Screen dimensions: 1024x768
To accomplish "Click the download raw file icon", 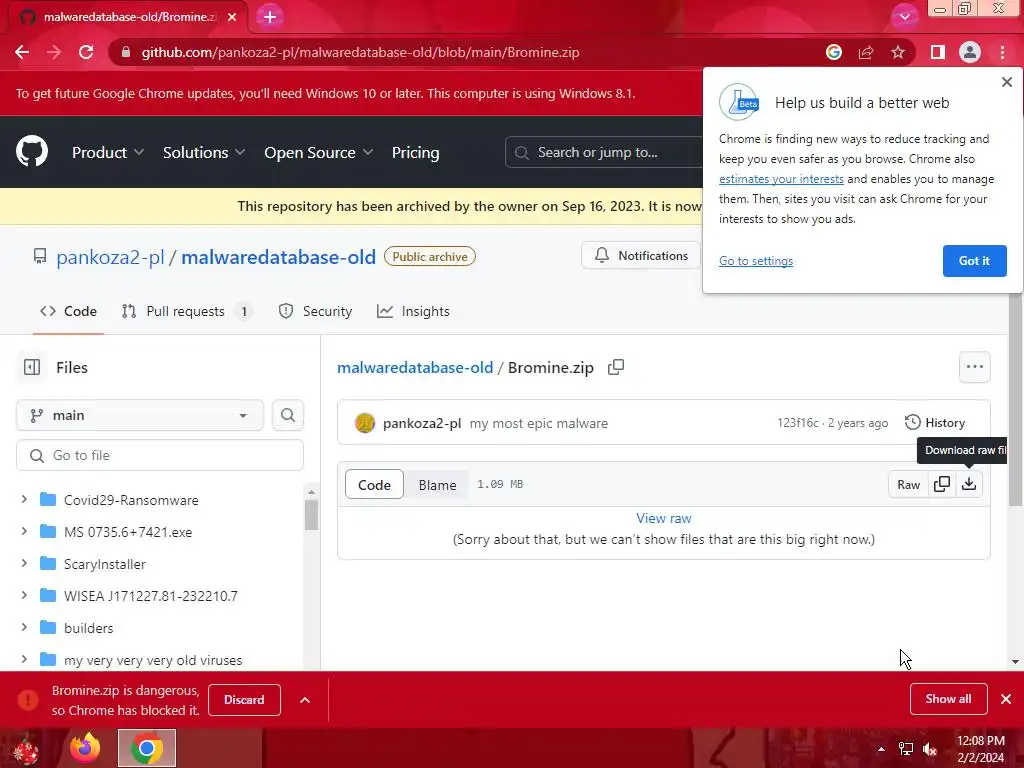I will [x=969, y=484].
